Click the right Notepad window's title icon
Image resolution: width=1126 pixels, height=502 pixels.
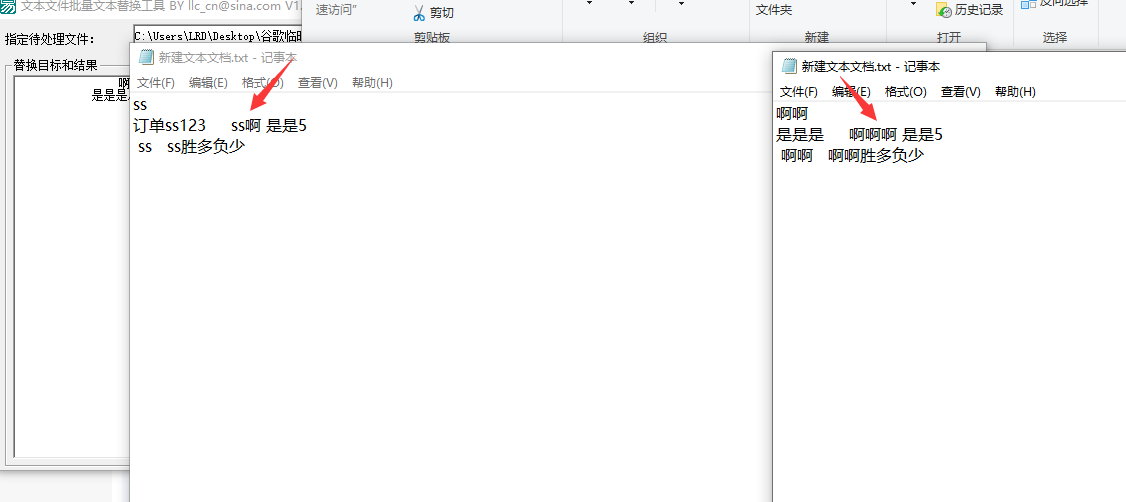coord(789,67)
